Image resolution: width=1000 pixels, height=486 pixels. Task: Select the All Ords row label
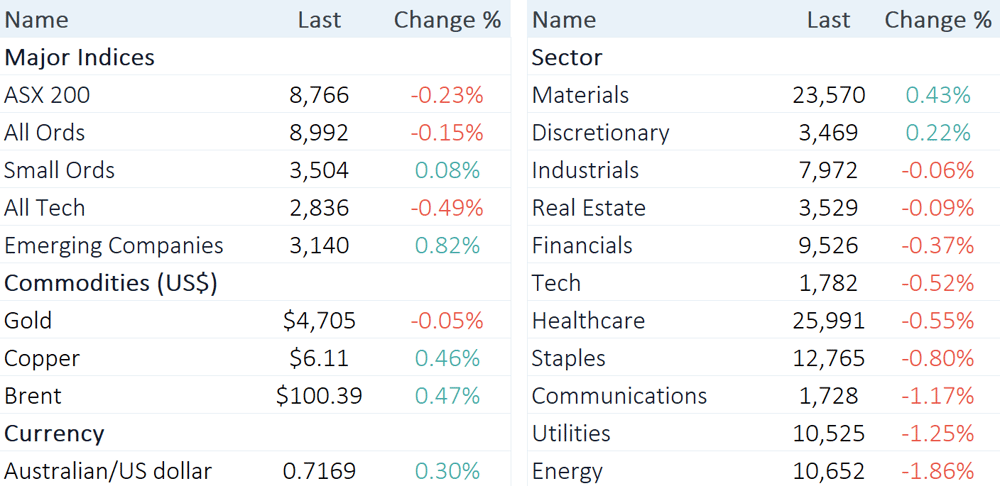[x=45, y=133]
